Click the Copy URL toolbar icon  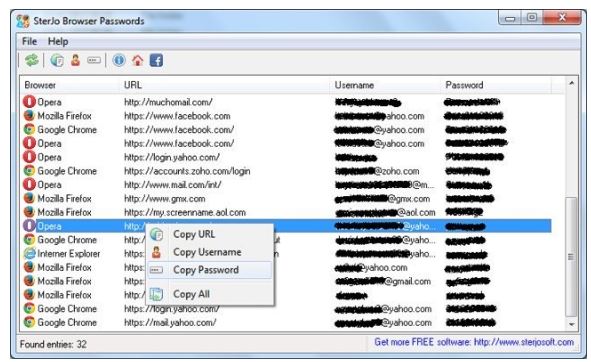[57, 60]
